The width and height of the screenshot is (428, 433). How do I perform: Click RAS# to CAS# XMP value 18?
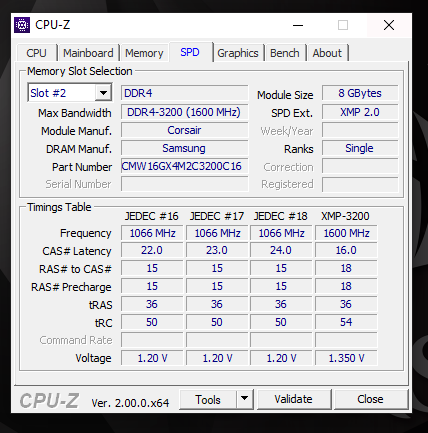click(x=346, y=268)
